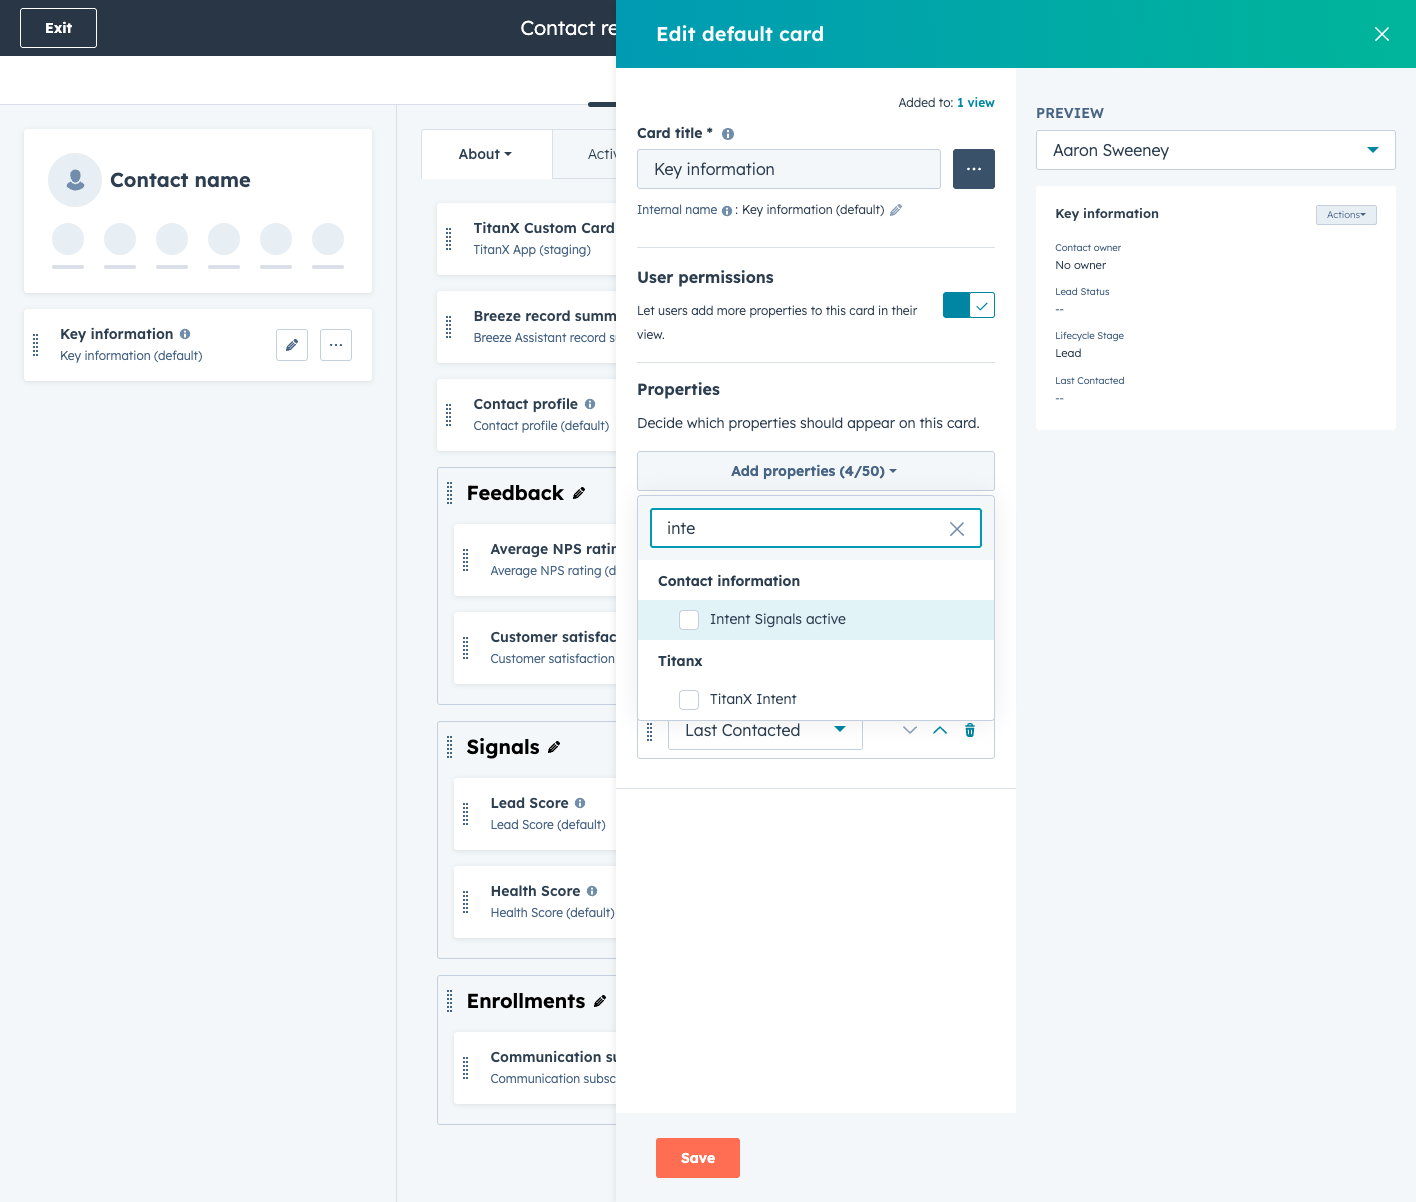The image size is (1416, 1202).
Task: Click the Card title input field
Action: [x=789, y=169]
